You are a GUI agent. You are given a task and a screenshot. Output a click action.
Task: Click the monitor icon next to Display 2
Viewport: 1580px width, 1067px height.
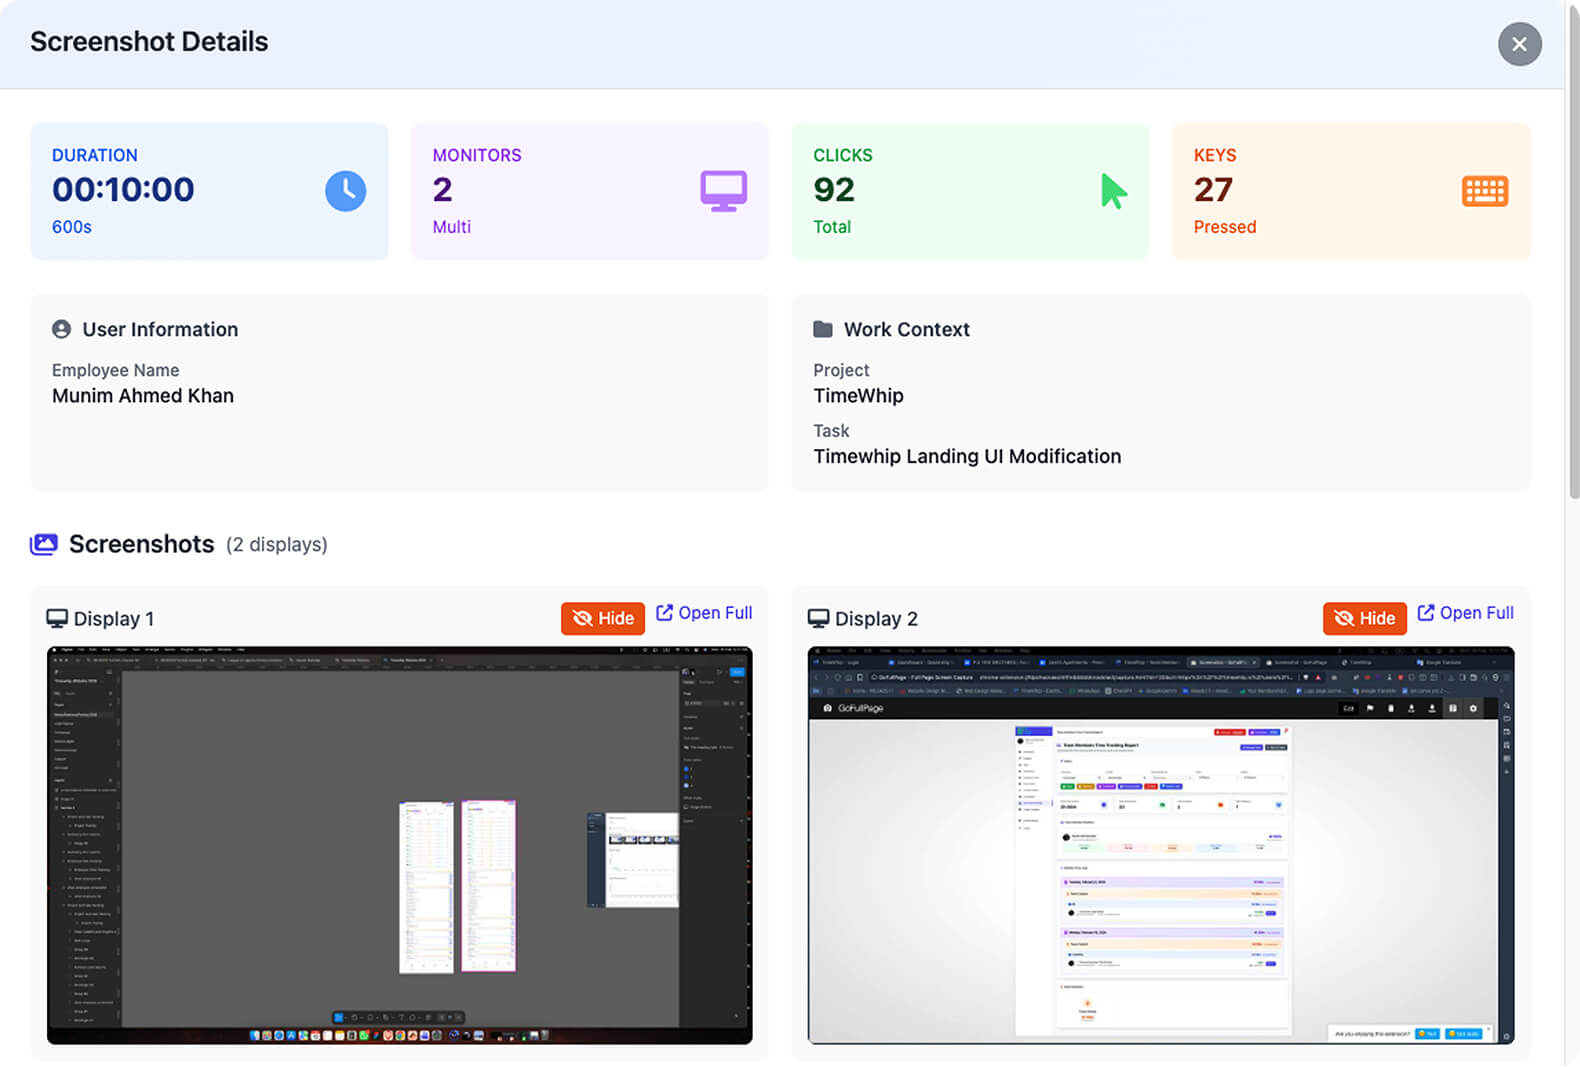click(818, 619)
